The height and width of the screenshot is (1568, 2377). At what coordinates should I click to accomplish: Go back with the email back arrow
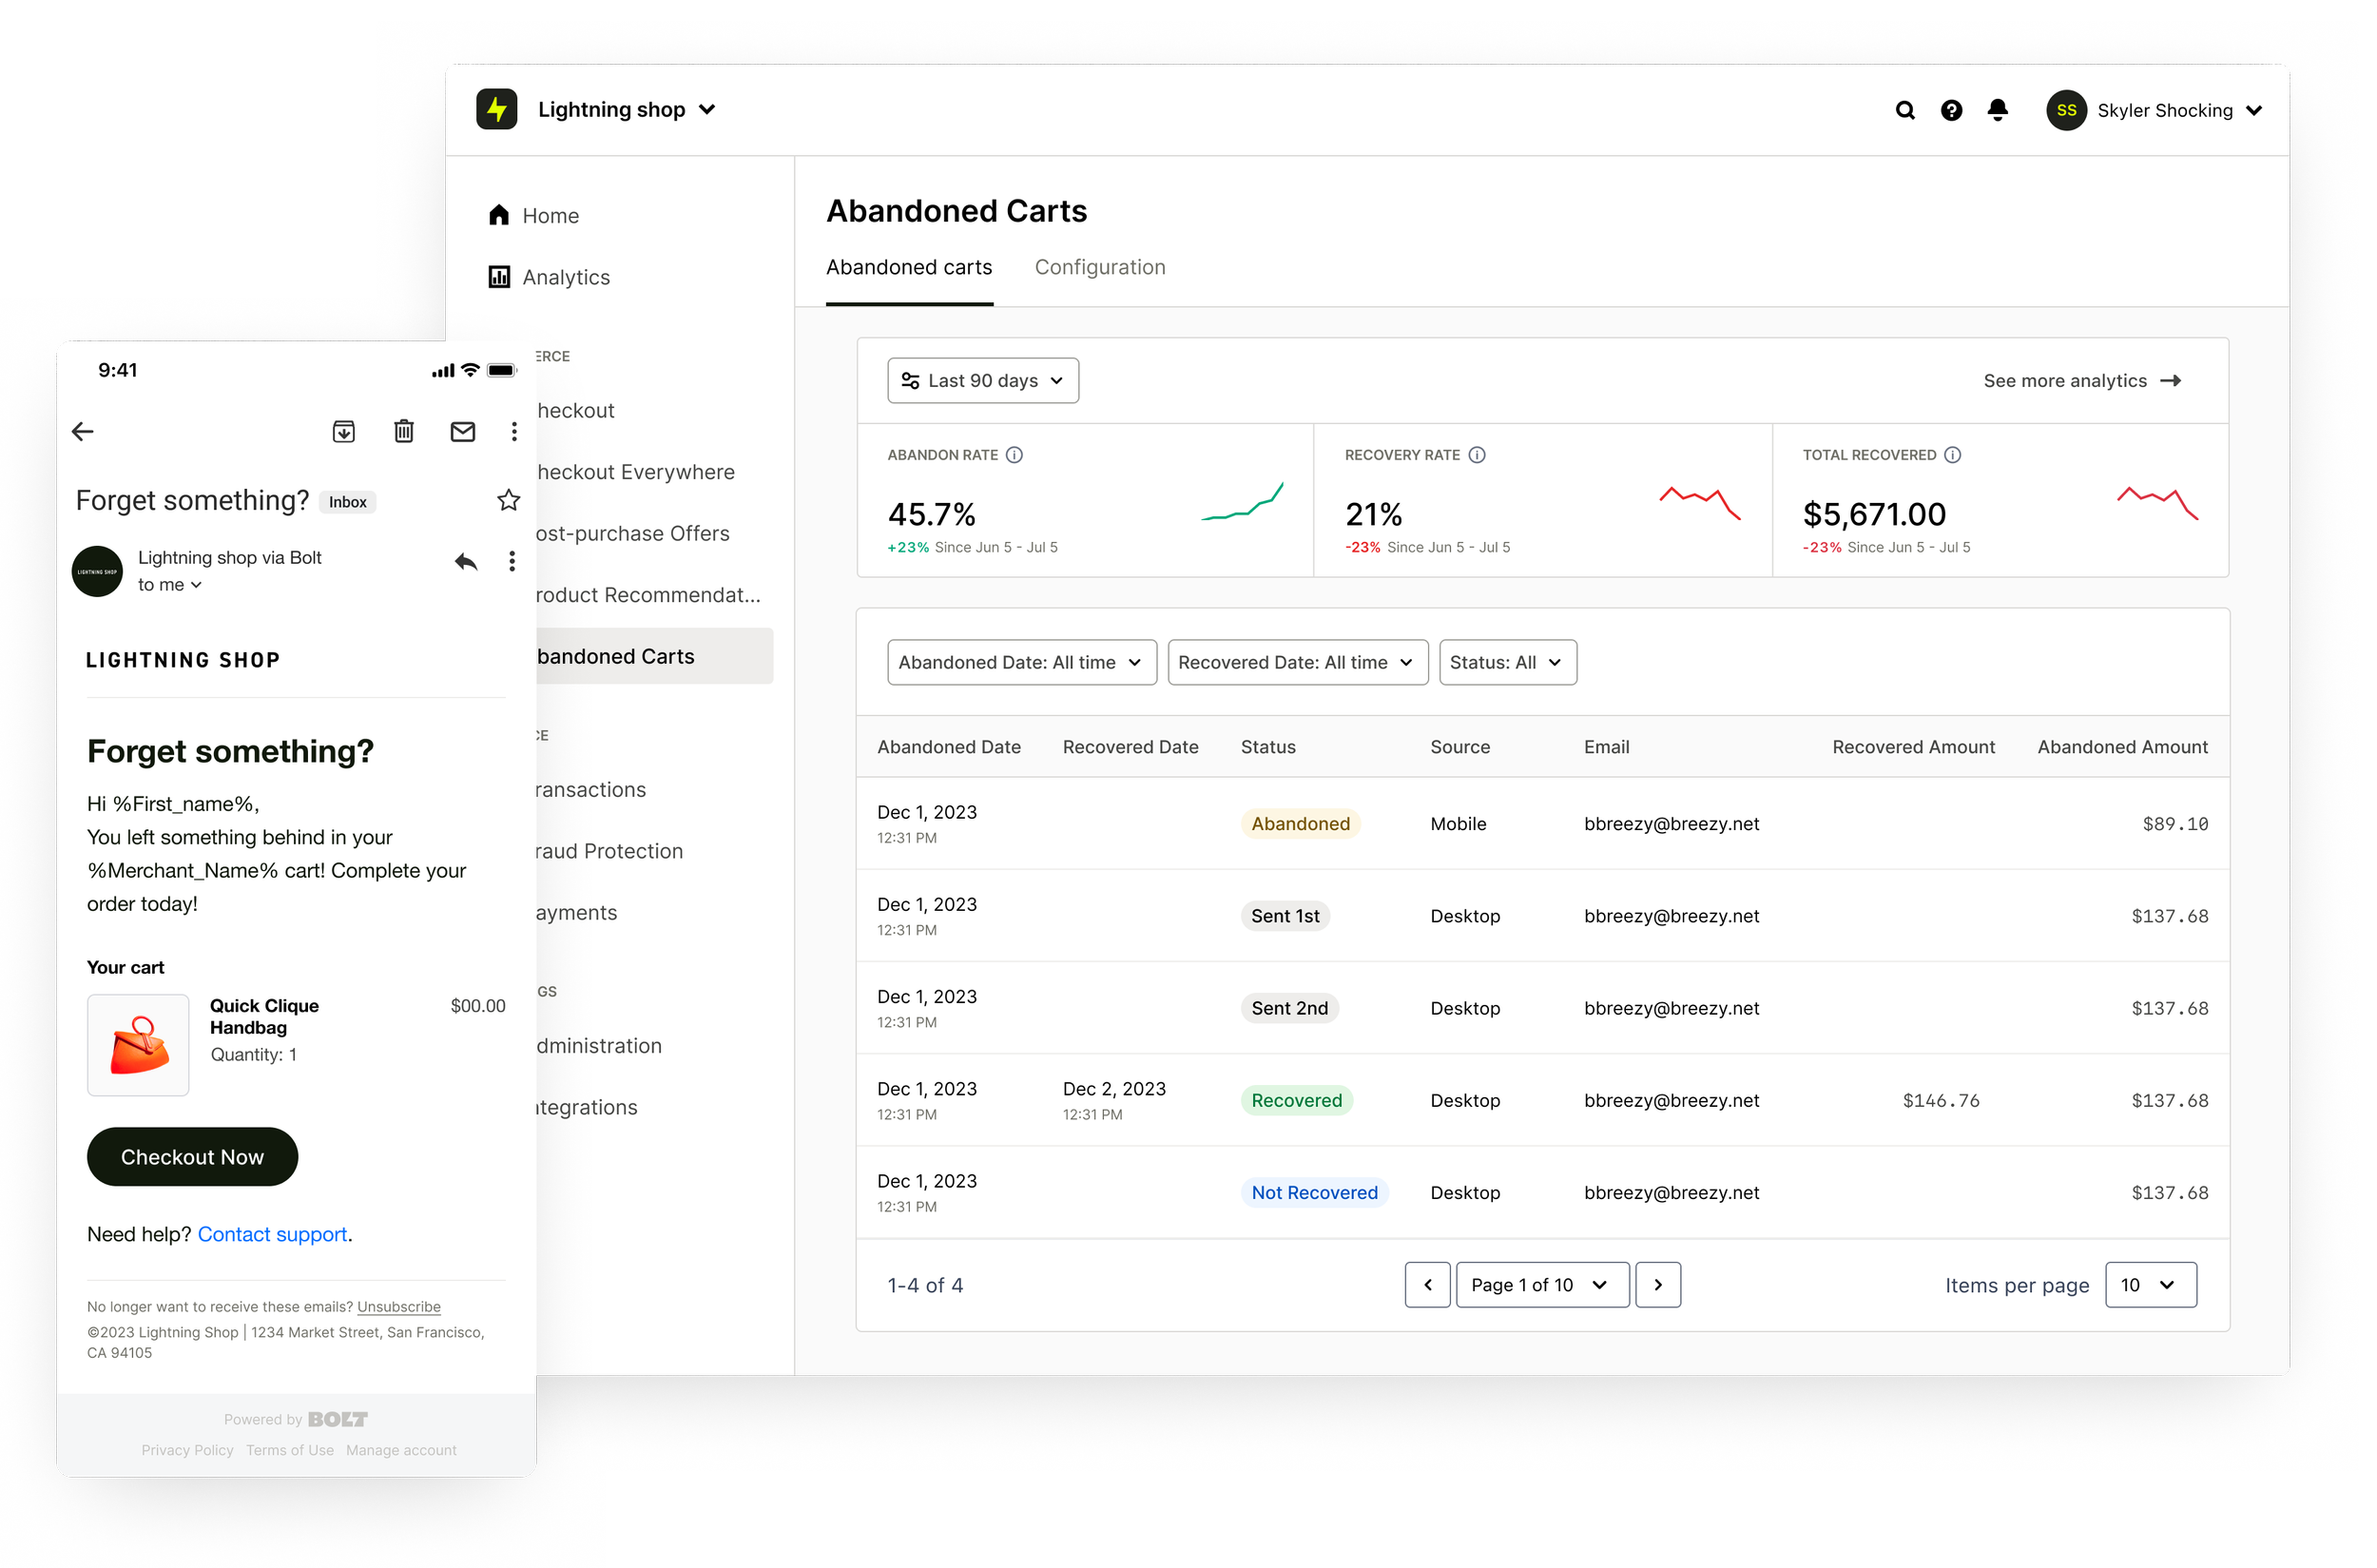pos(83,431)
